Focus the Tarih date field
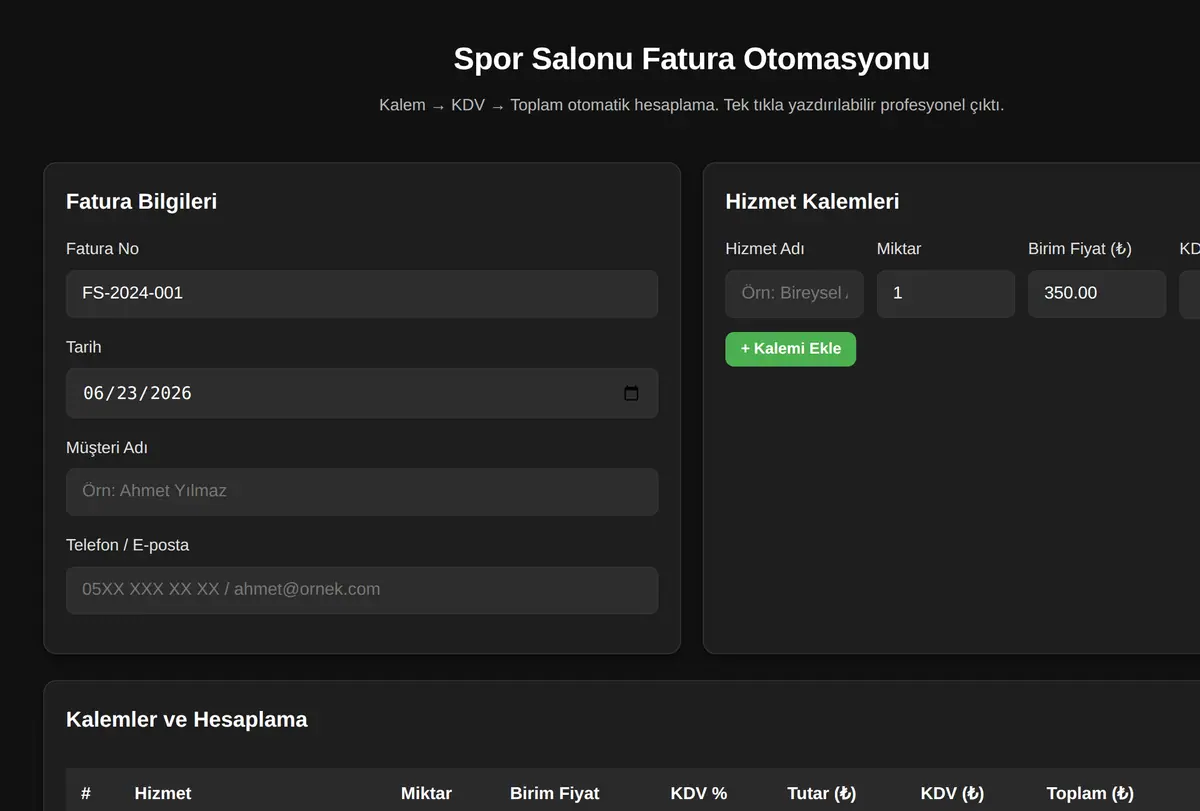Viewport: 1200px width, 811px height. click(362, 393)
